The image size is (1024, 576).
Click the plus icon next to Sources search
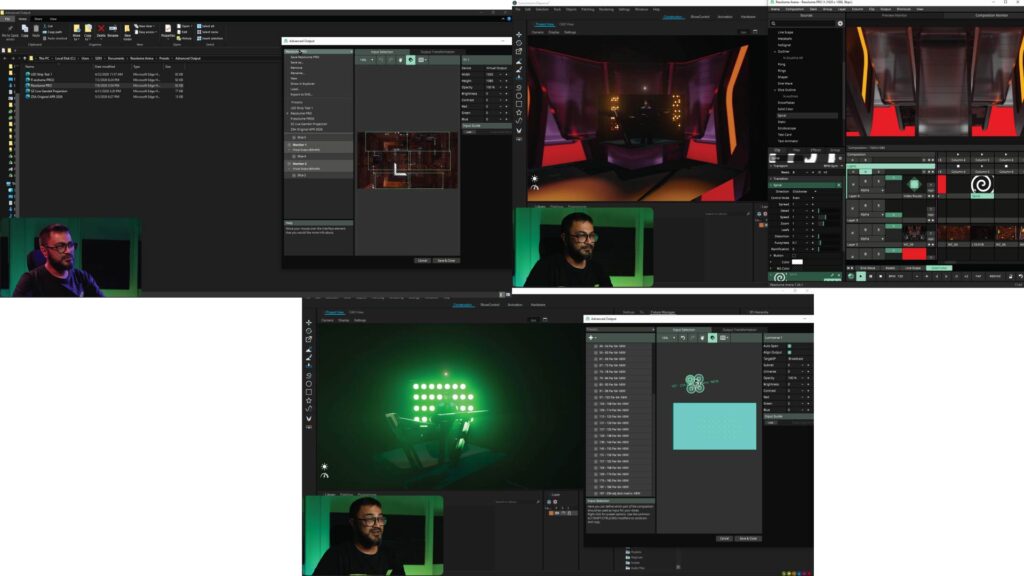(840, 24)
